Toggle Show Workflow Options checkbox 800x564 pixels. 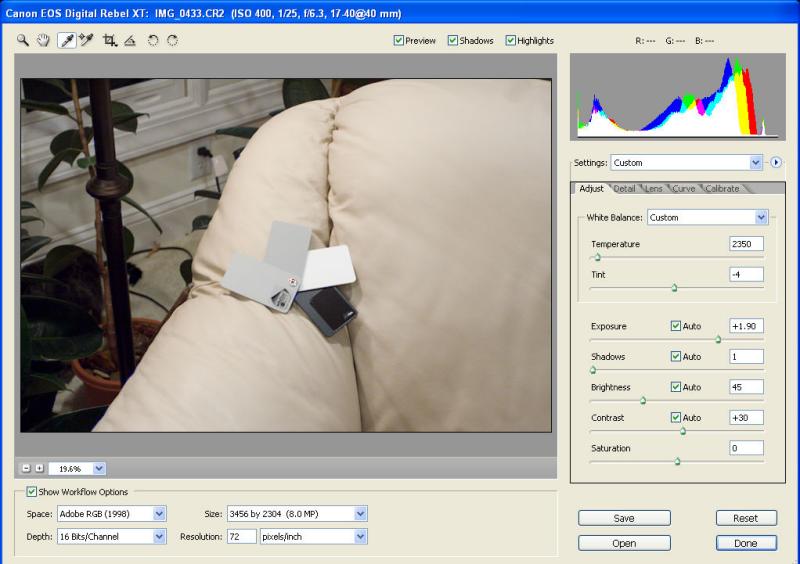(x=32, y=492)
